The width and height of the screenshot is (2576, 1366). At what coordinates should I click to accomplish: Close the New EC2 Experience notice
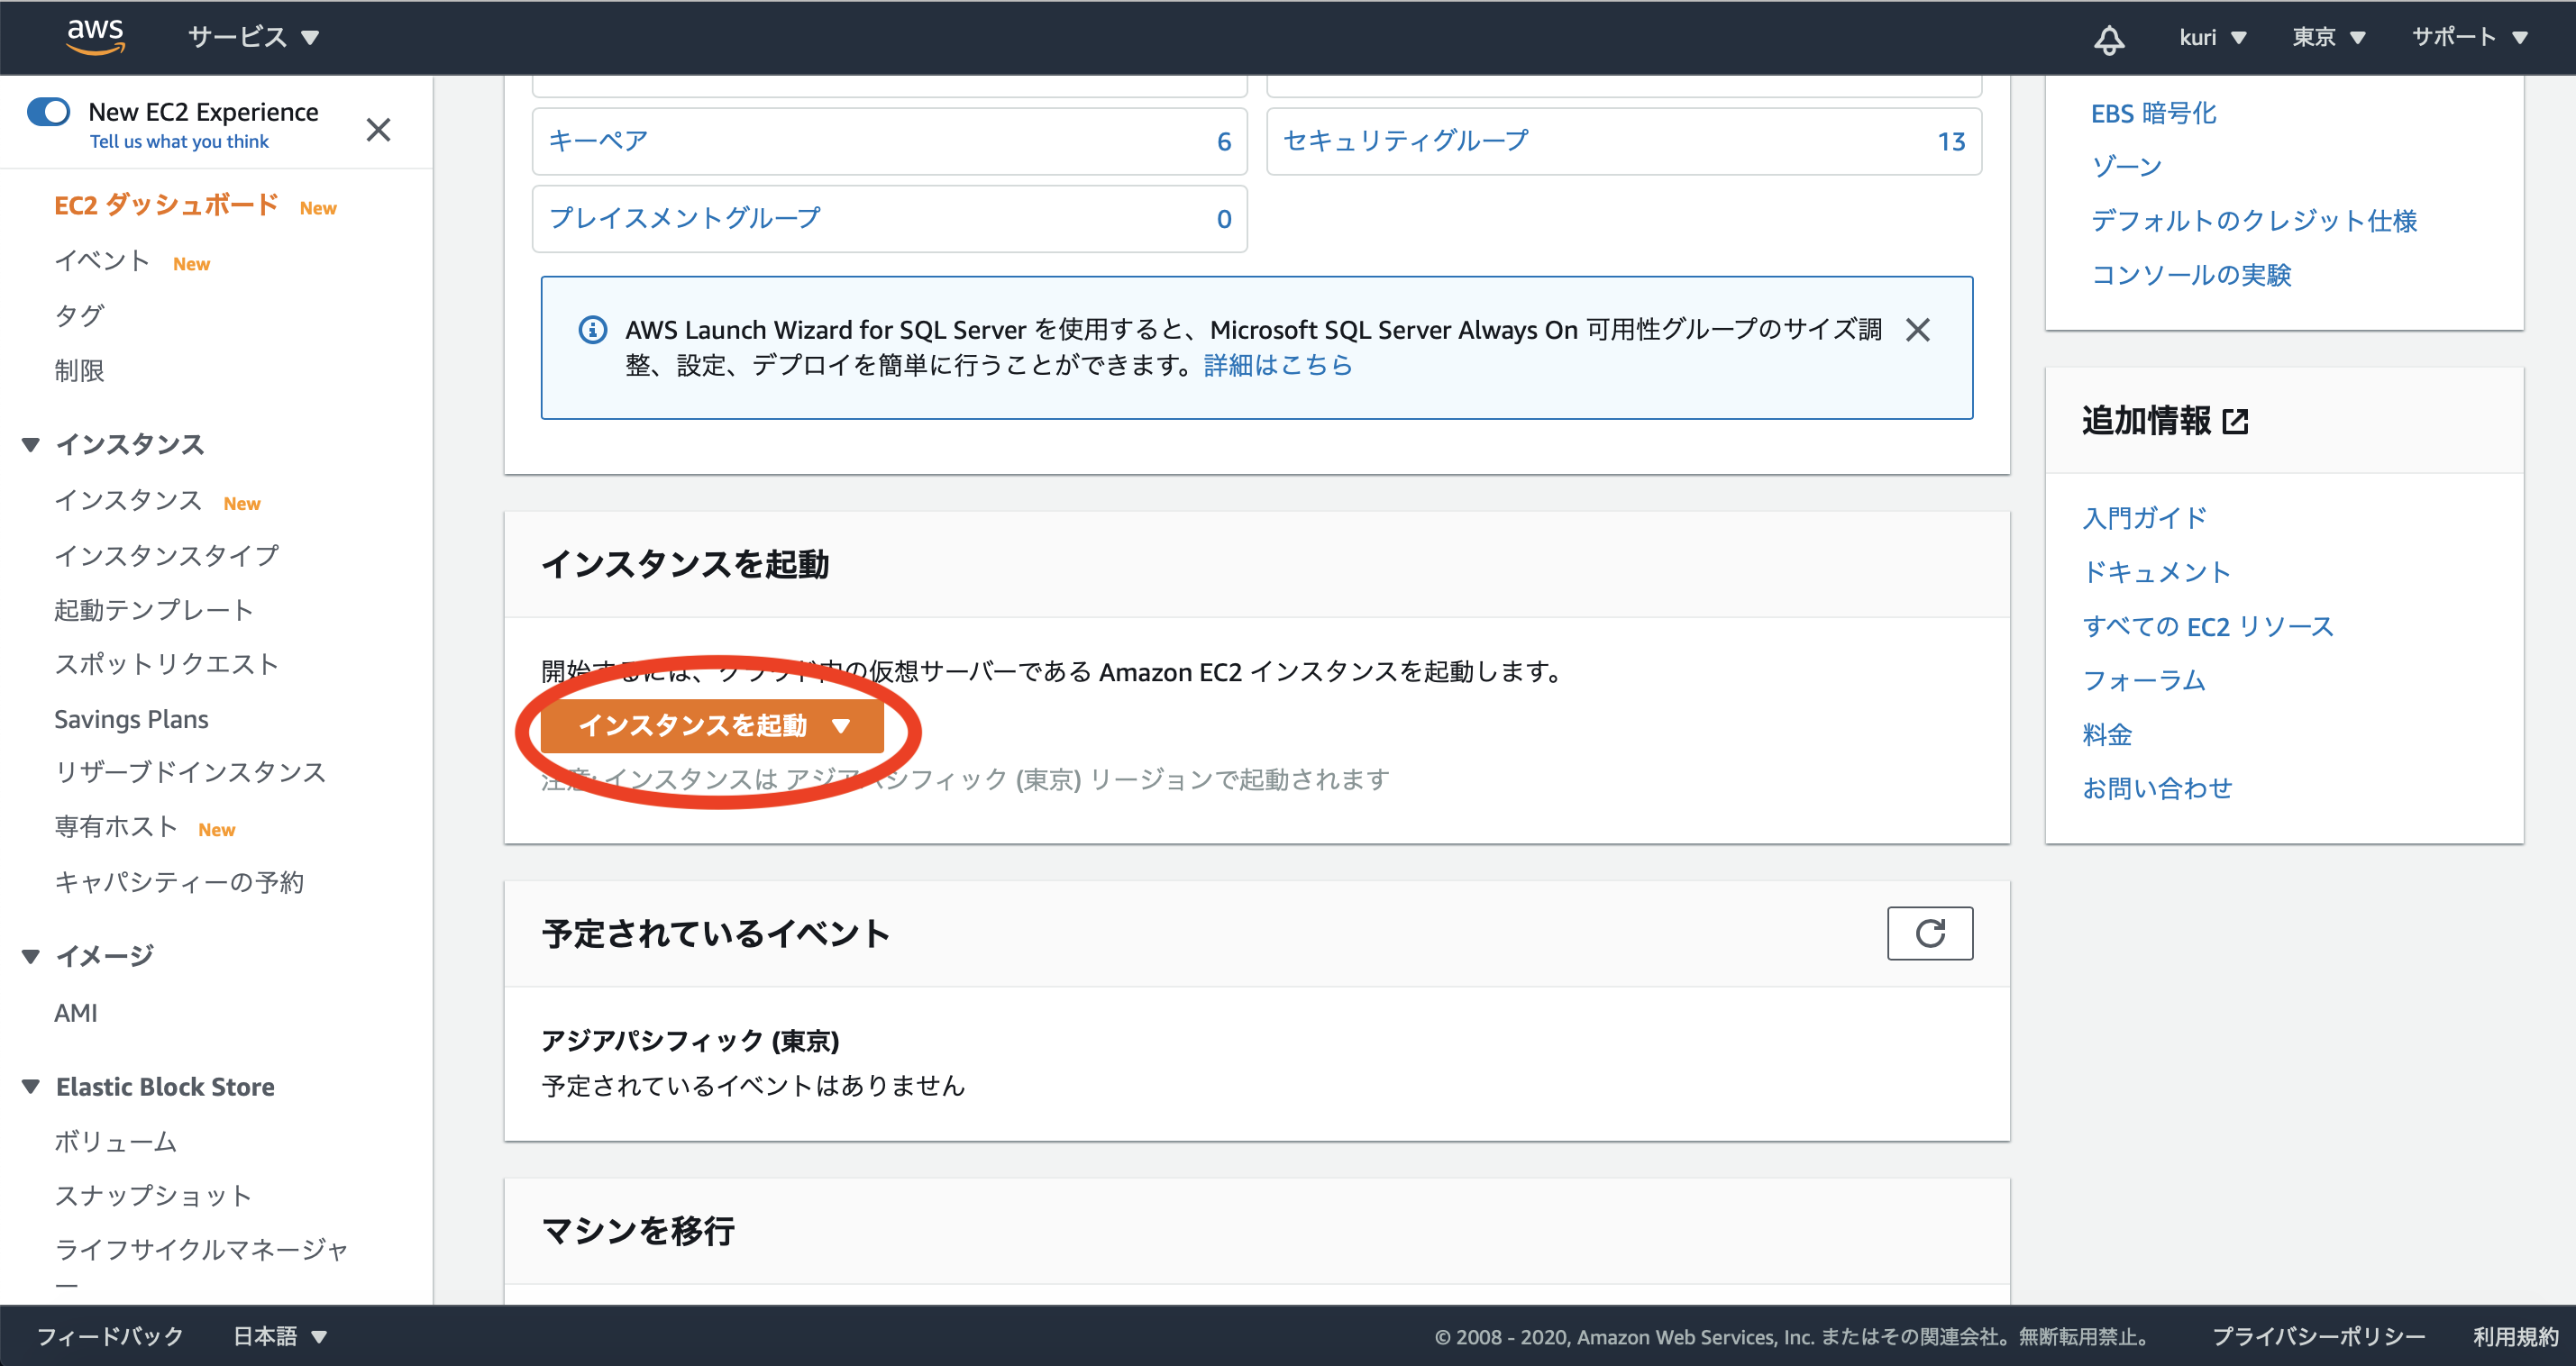(x=378, y=130)
